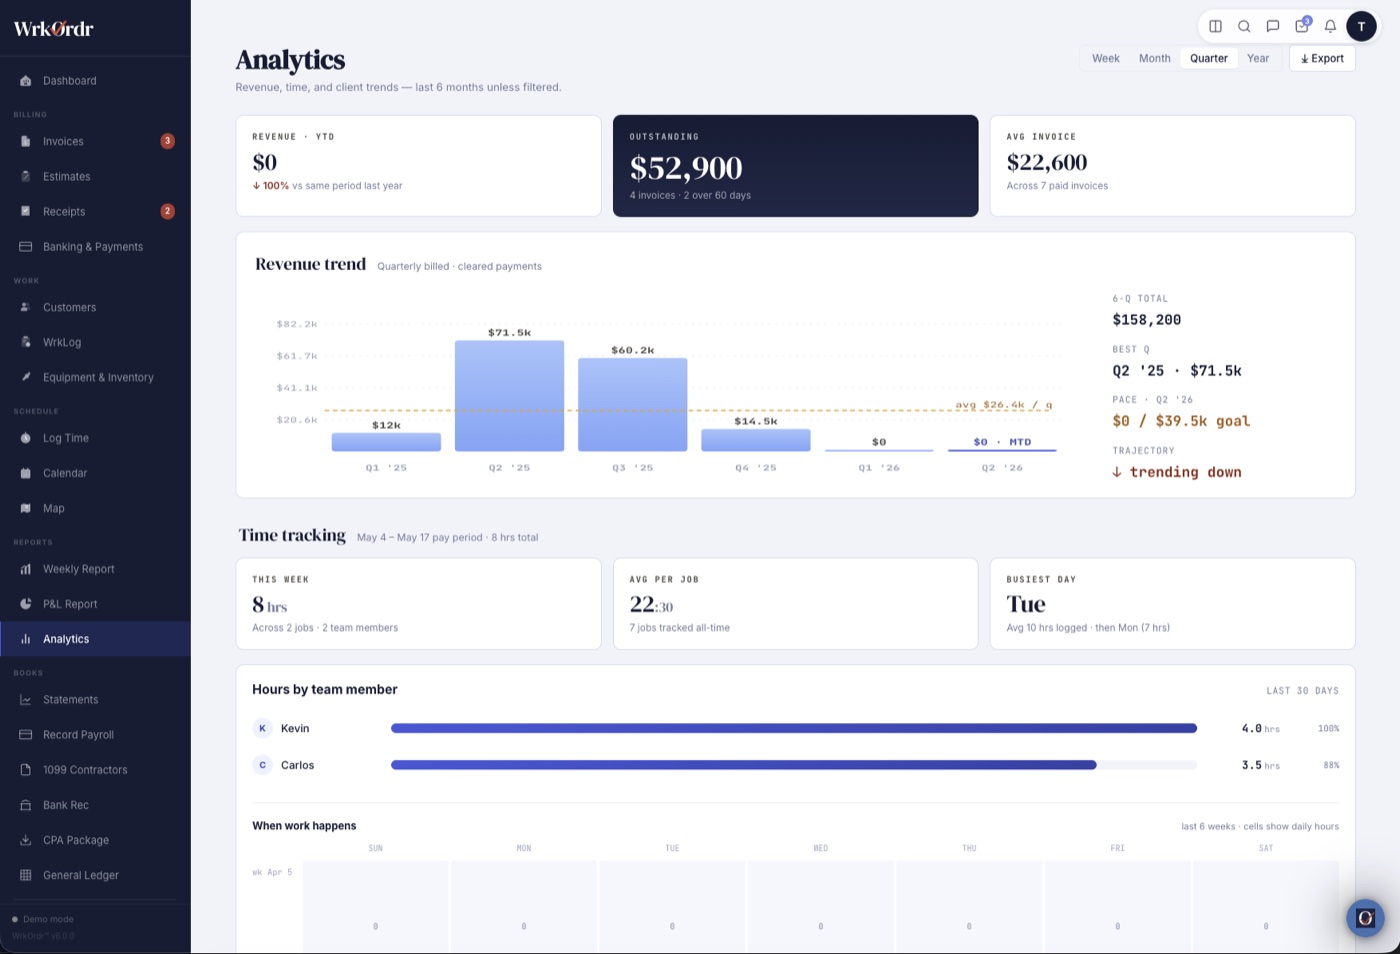Switch range to Week
The width and height of the screenshot is (1400, 954).
[1105, 59]
